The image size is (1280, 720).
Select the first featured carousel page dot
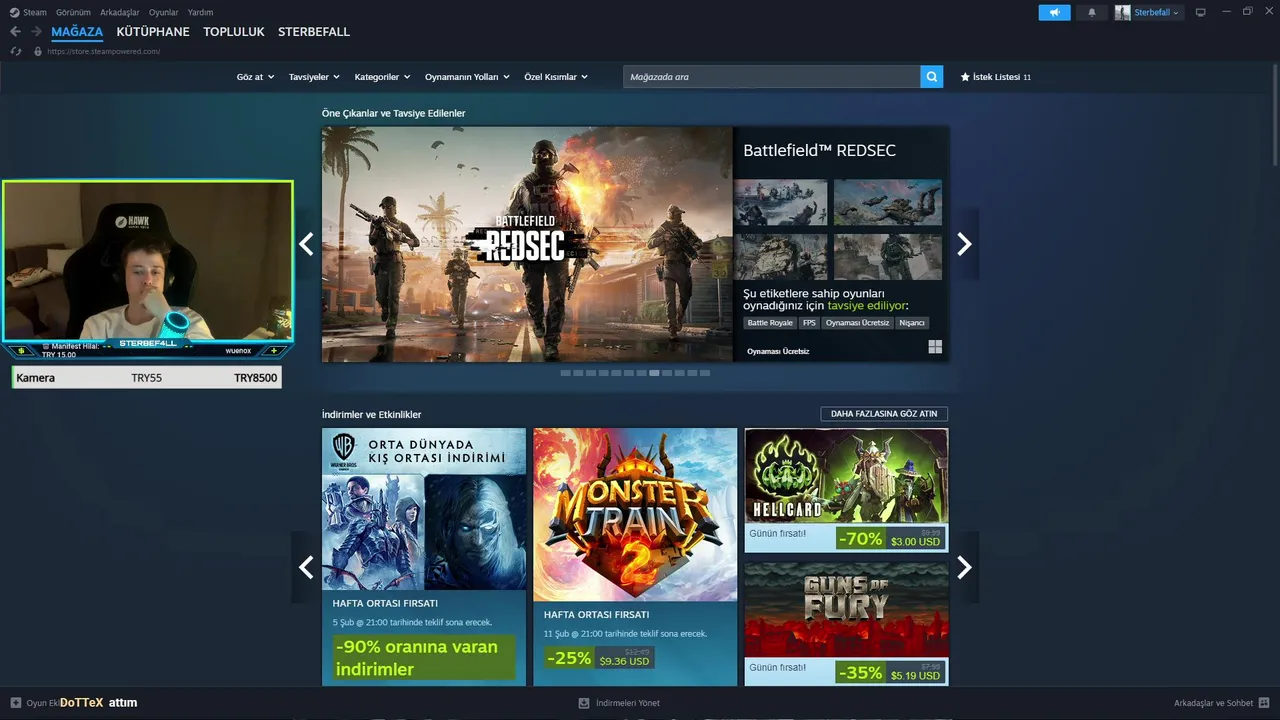pos(565,373)
